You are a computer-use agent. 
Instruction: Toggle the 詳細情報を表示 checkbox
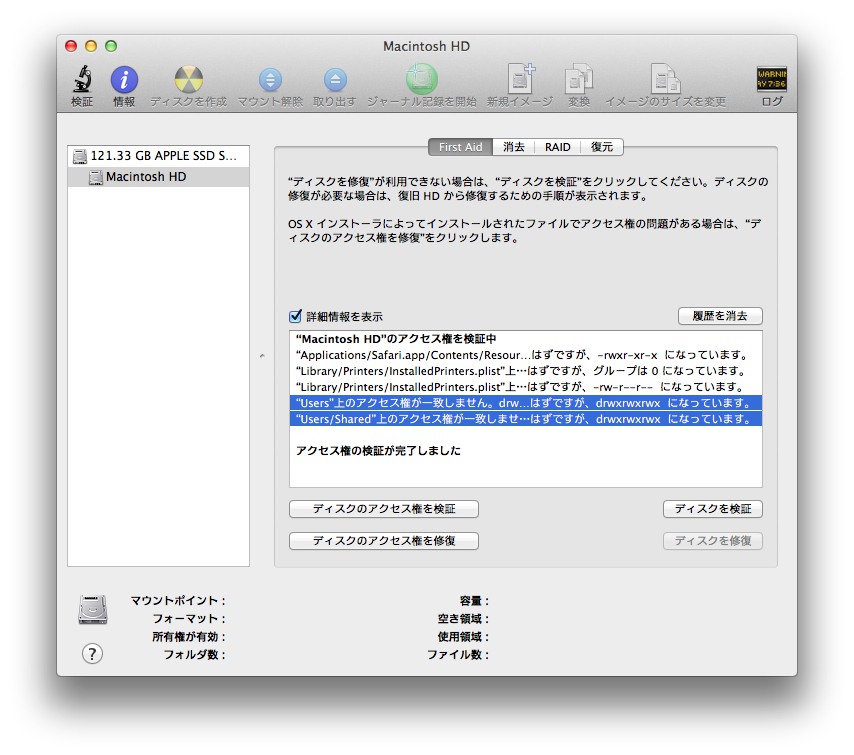pos(295,316)
